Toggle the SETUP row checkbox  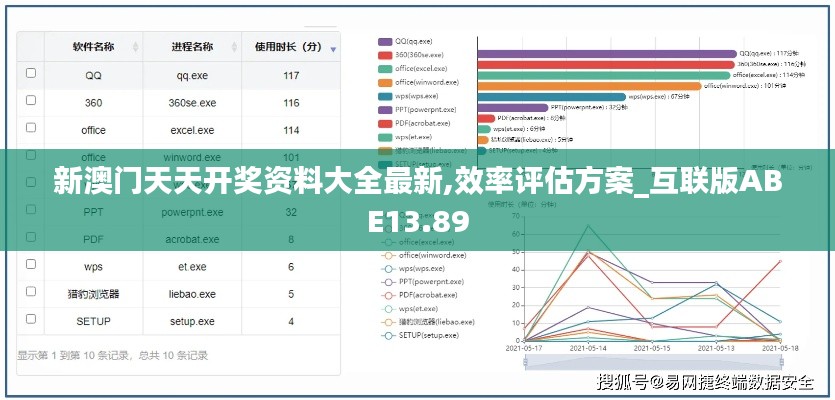pyautogui.click(x=31, y=319)
